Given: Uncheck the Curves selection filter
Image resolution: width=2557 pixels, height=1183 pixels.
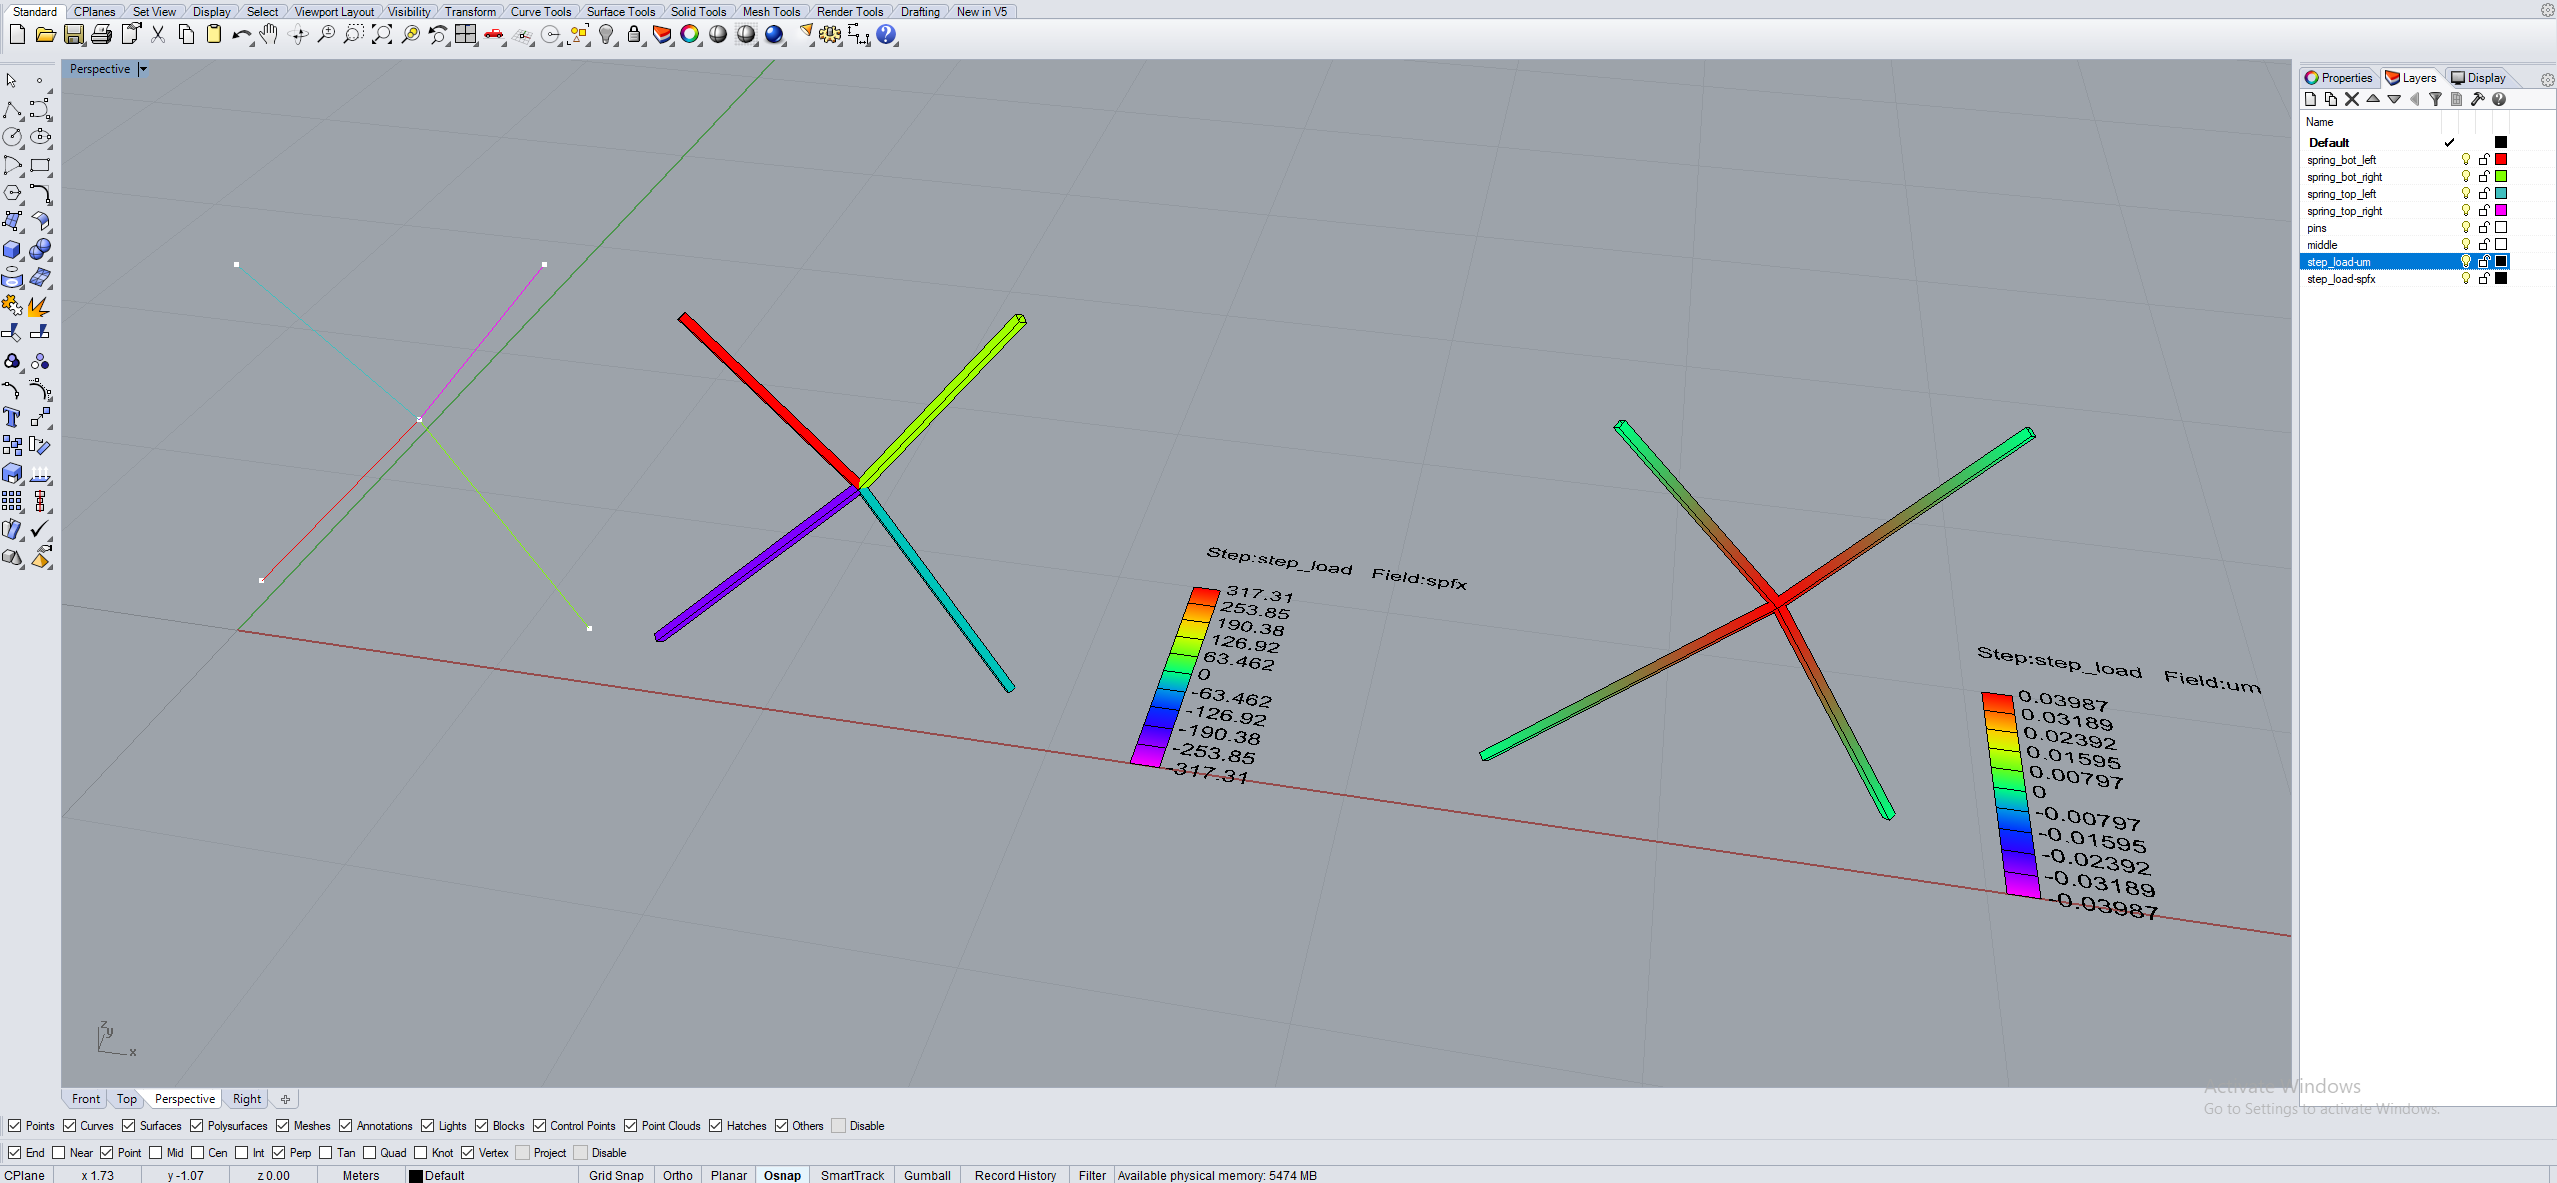Looking at the screenshot, I should pyautogui.click(x=70, y=1126).
